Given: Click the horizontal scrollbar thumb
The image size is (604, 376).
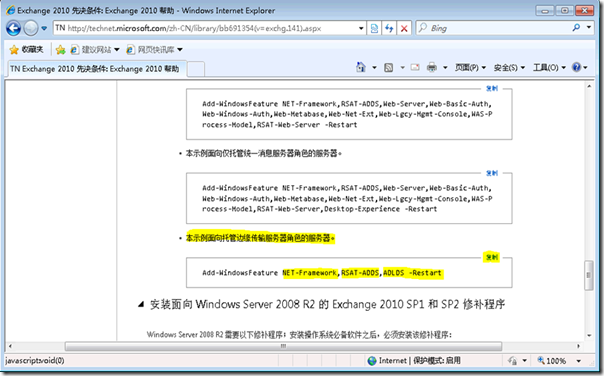Looking at the screenshot, I should [x=283, y=346].
